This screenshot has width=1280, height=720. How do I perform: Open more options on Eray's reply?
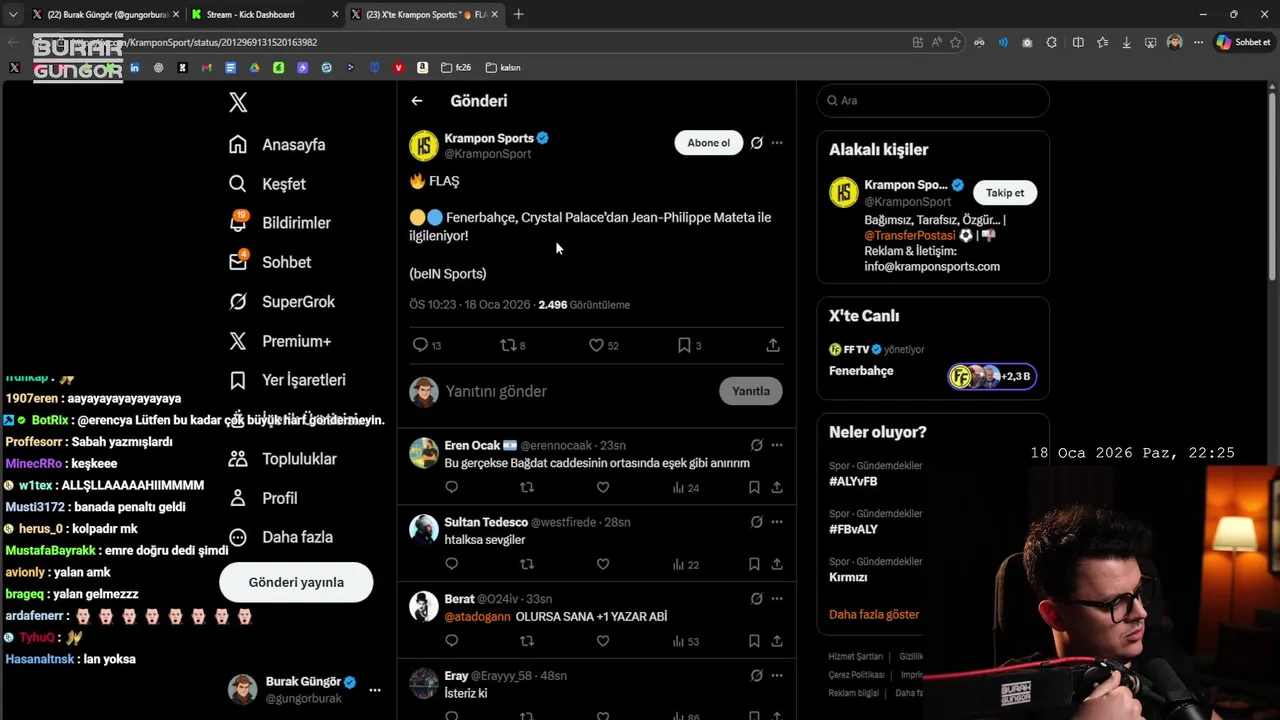[x=777, y=676]
